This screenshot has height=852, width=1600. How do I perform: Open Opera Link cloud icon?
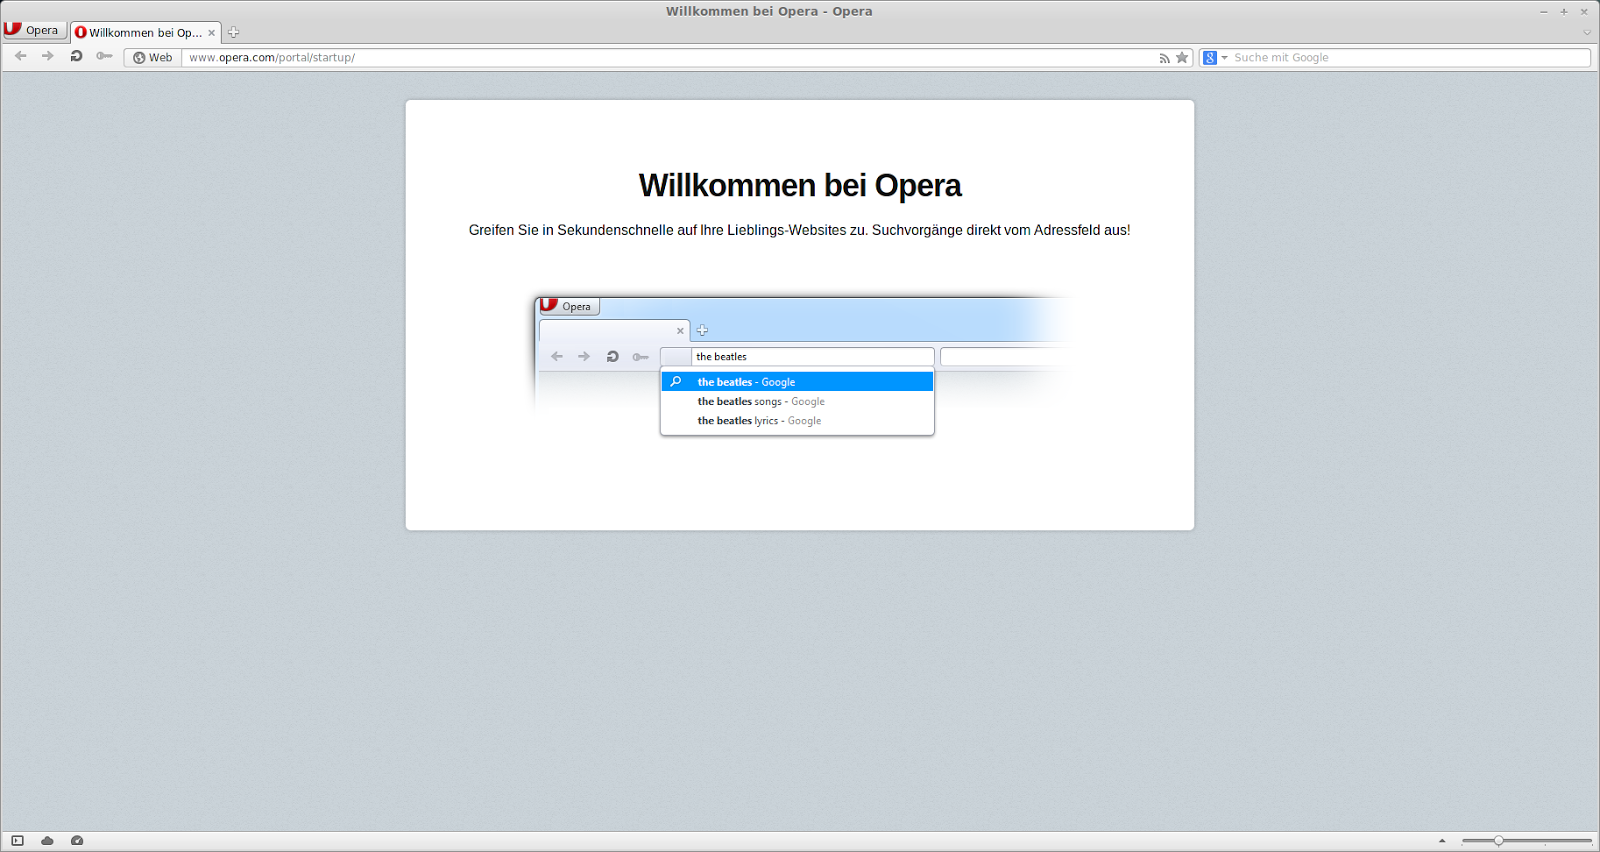[47, 841]
